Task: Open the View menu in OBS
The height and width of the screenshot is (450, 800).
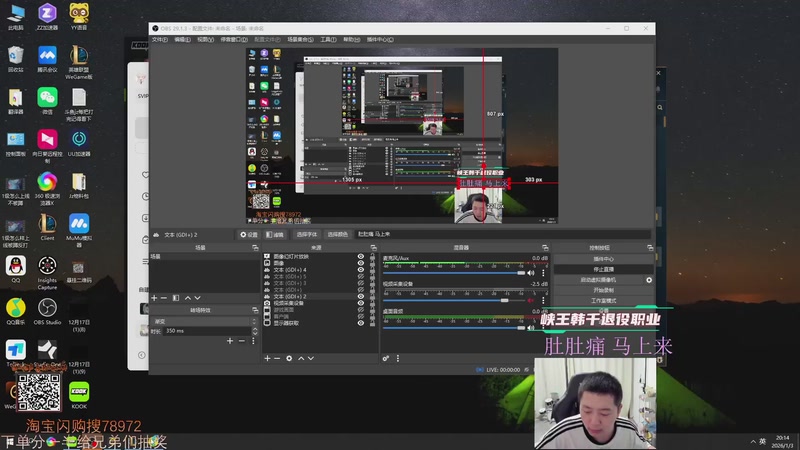Action: point(205,40)
